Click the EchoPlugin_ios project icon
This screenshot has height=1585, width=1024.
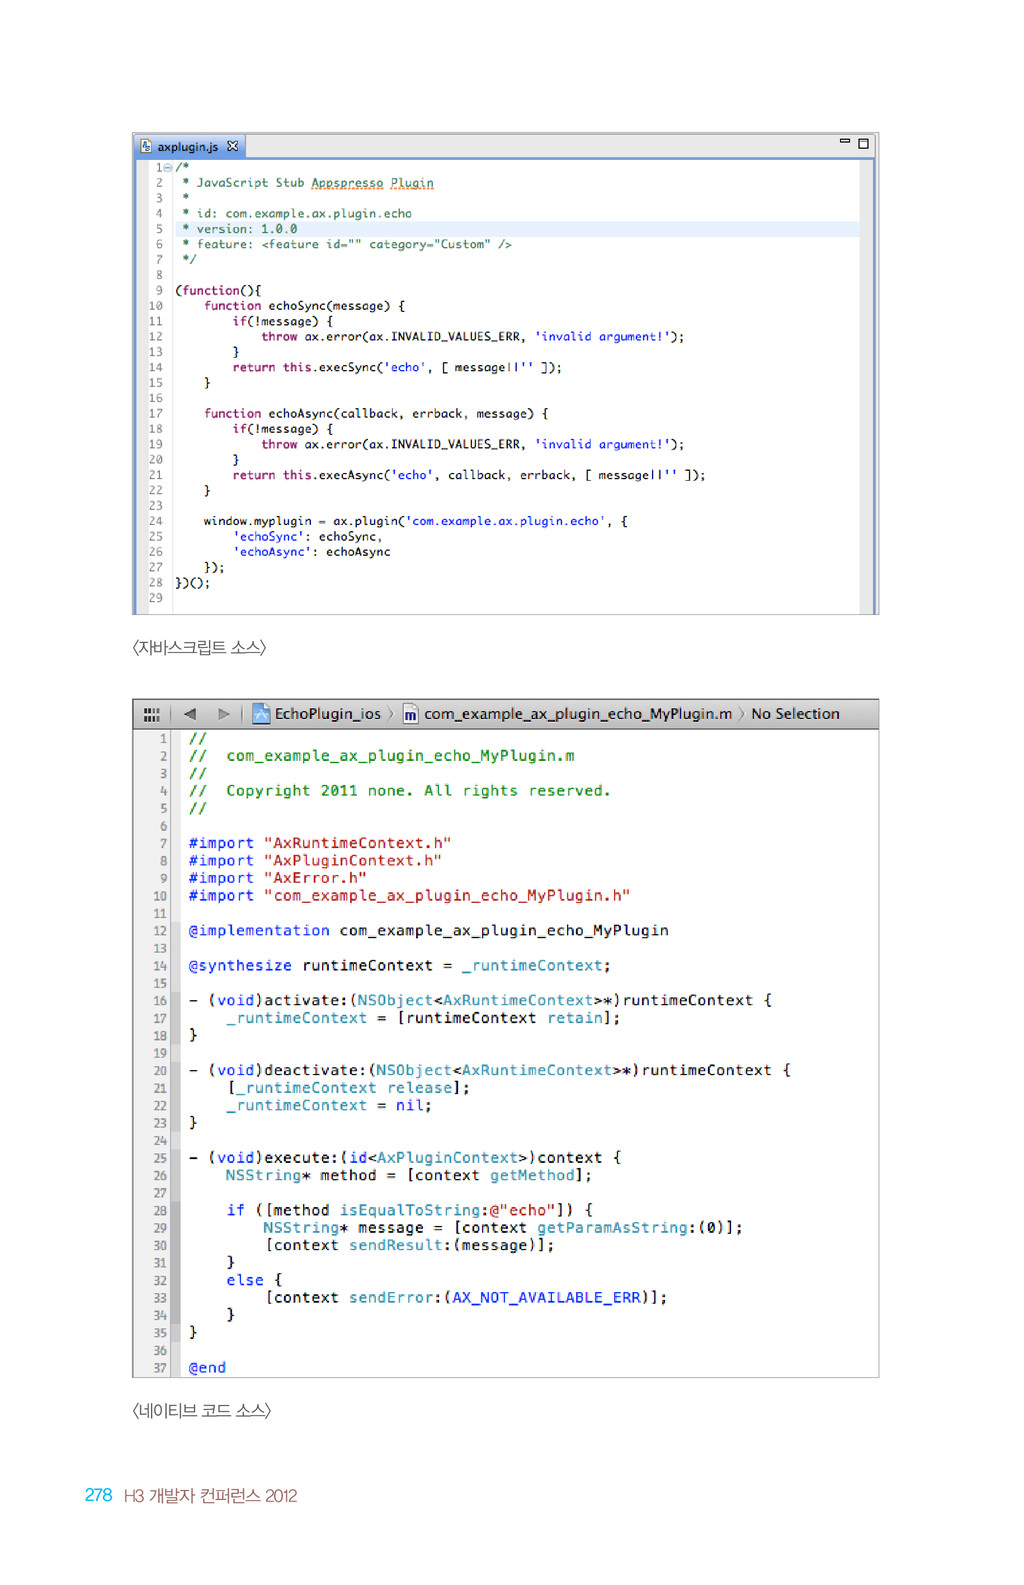pyautogui.click(x=261, y=714)
